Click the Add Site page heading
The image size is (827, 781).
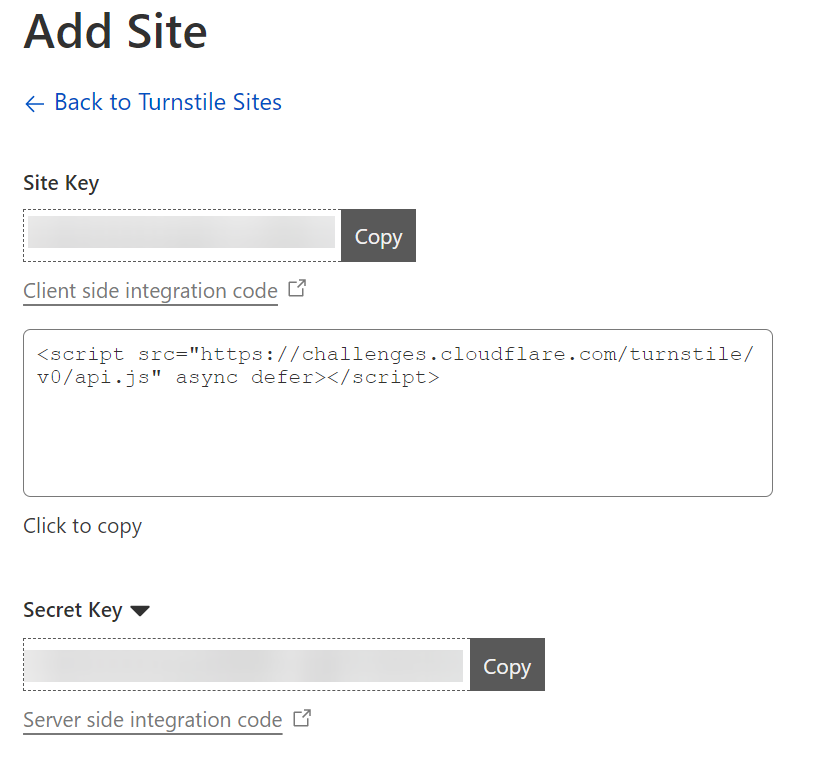[114, 33]
